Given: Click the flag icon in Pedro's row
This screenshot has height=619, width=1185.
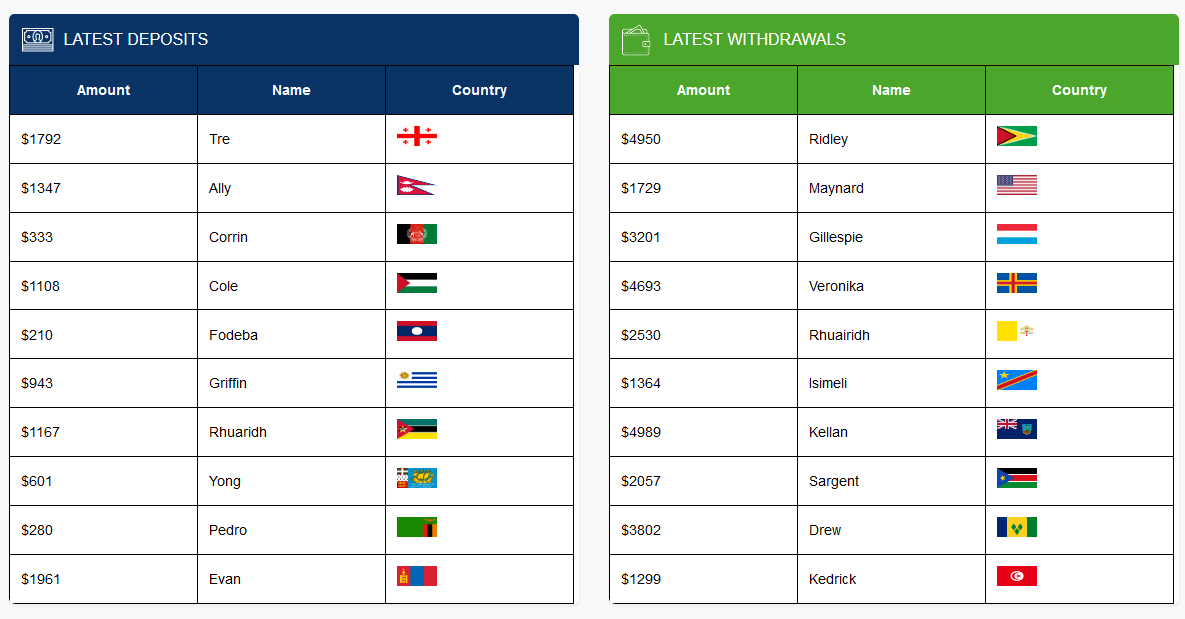Looking at the screenshot, I should coord(416,527).
